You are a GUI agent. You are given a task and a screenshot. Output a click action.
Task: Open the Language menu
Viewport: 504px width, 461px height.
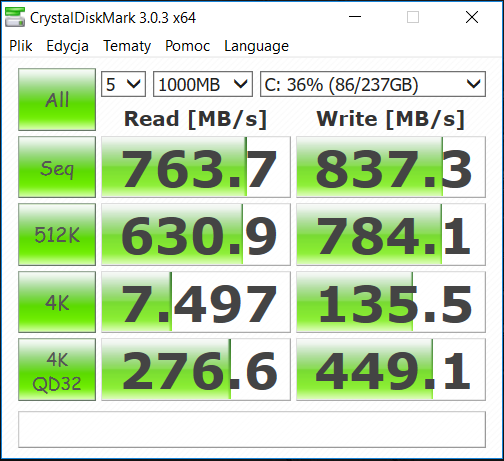pos(256,46)
